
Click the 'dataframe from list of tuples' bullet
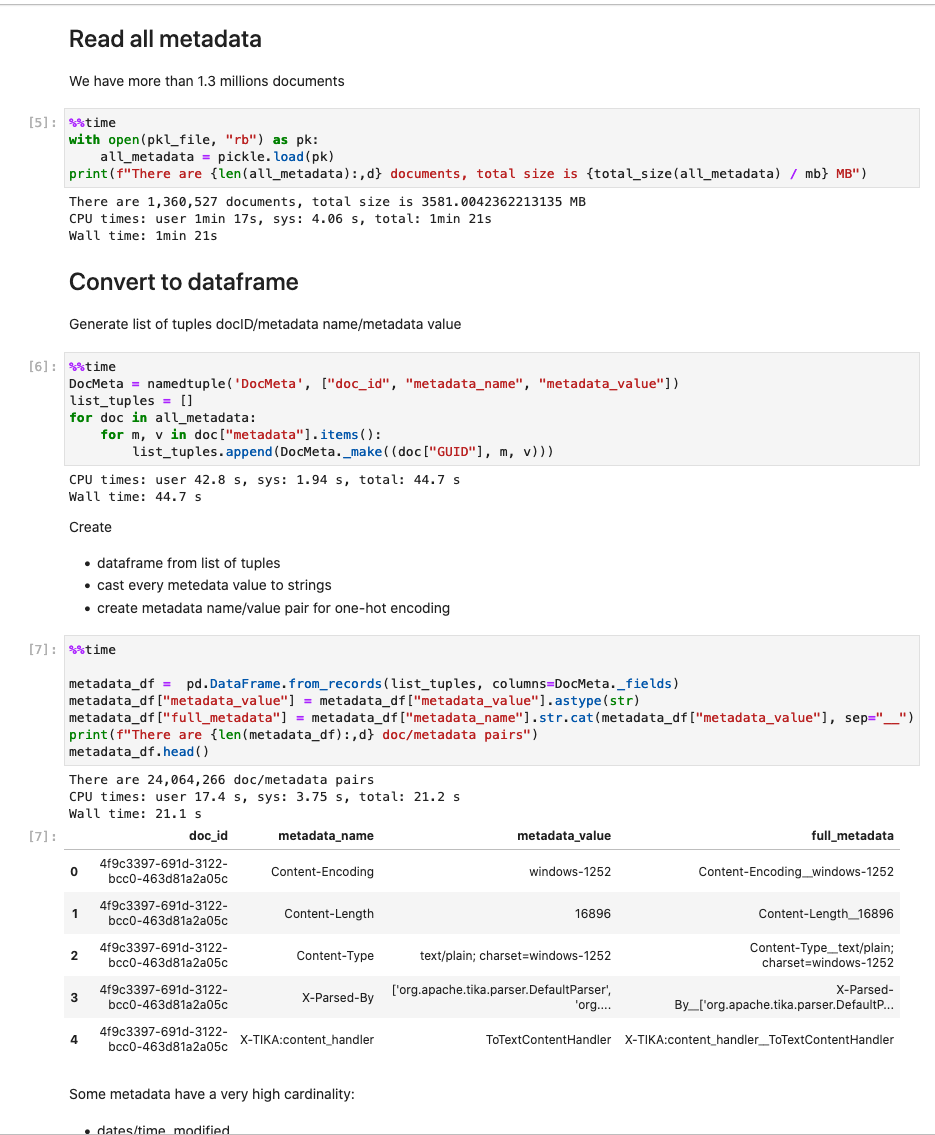(x=188, y=563)
